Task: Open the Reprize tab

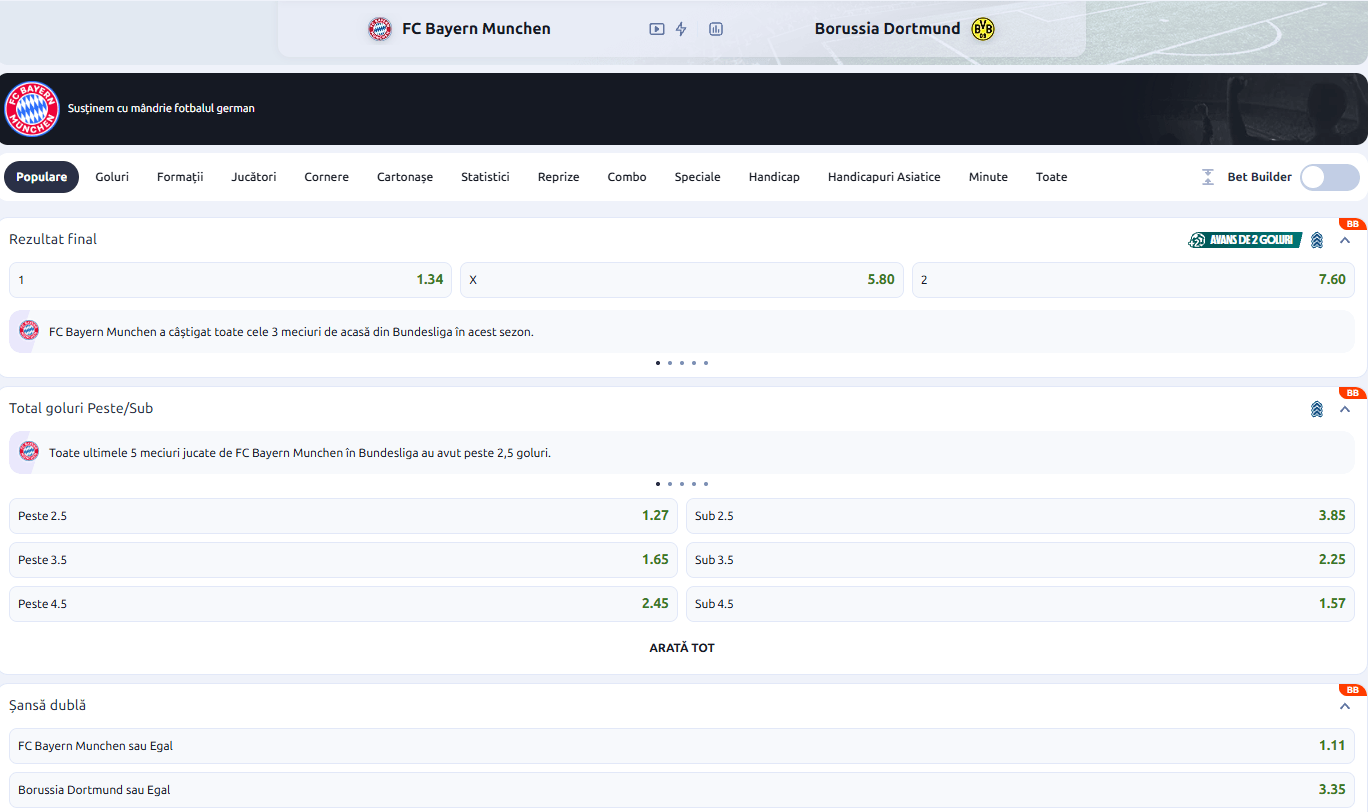Action: click(558, 177)
